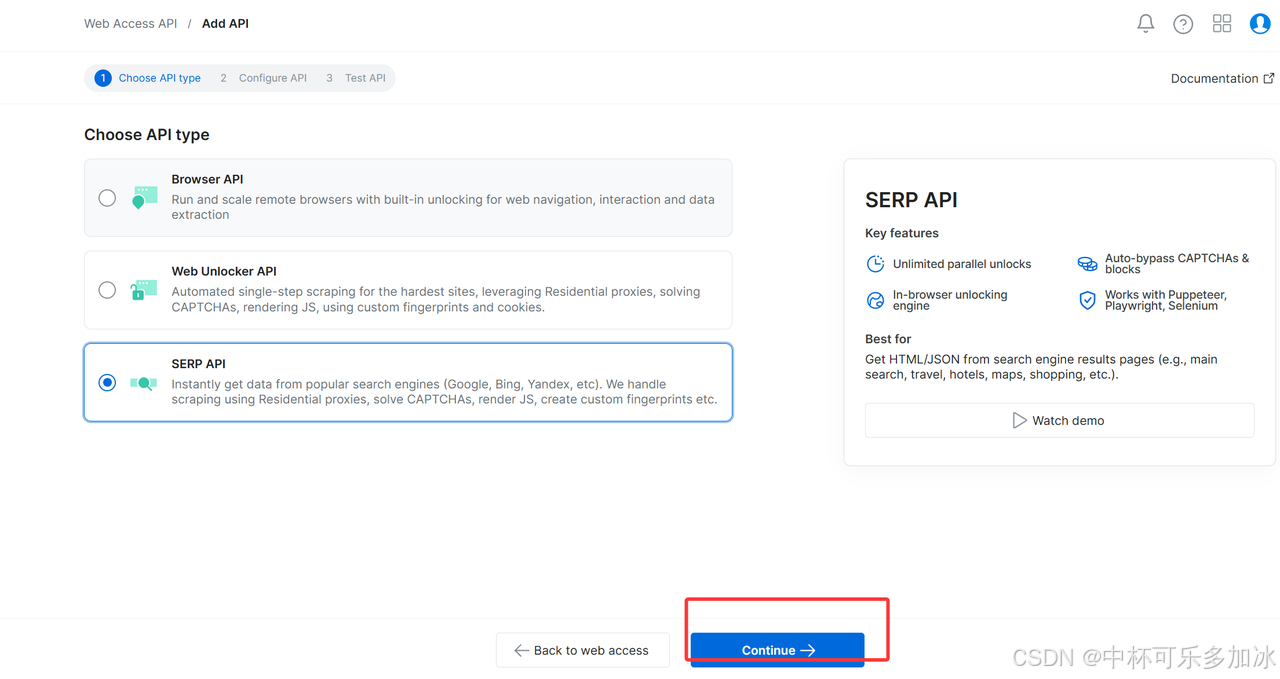Click the Browser API illustration icon
The image size is (1280, 679).
tap(144, 197)
